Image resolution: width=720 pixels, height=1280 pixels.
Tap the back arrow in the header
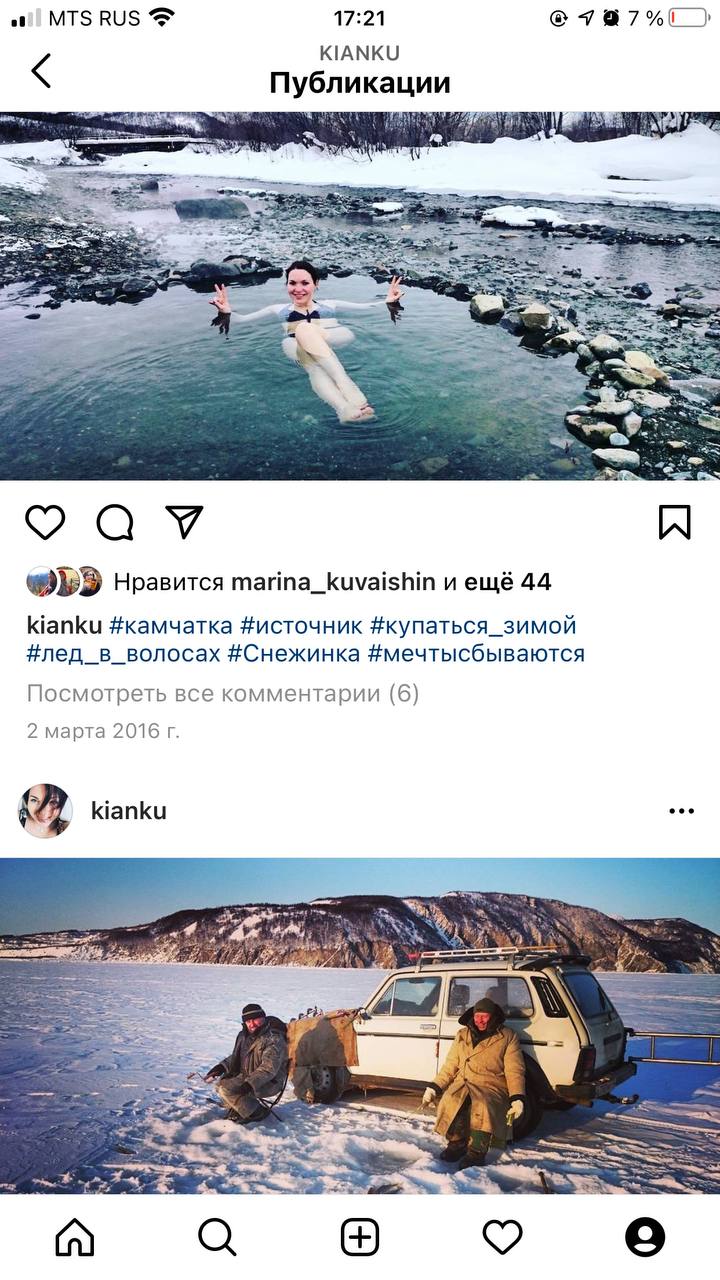41,70
